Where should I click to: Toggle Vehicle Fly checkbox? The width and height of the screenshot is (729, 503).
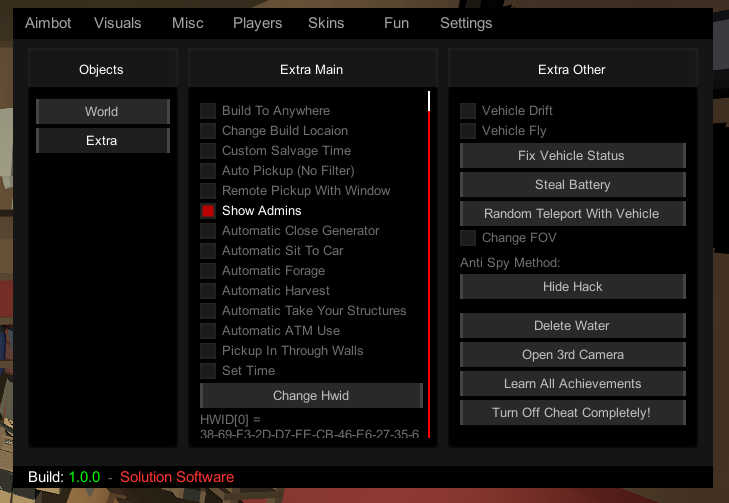pos(468,131)
